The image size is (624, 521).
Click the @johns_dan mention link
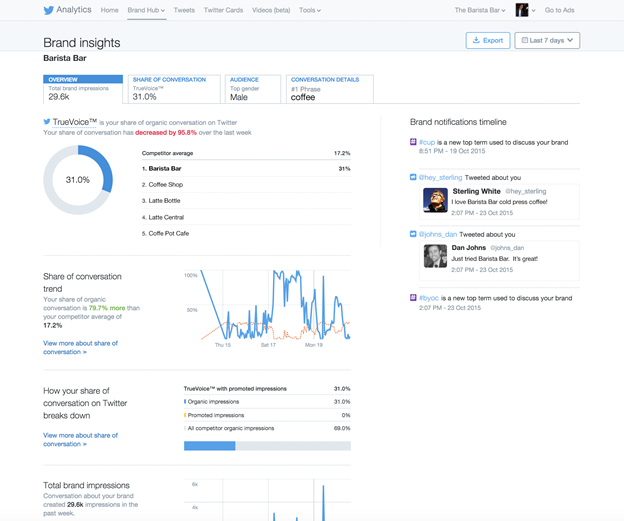point(438,234)
